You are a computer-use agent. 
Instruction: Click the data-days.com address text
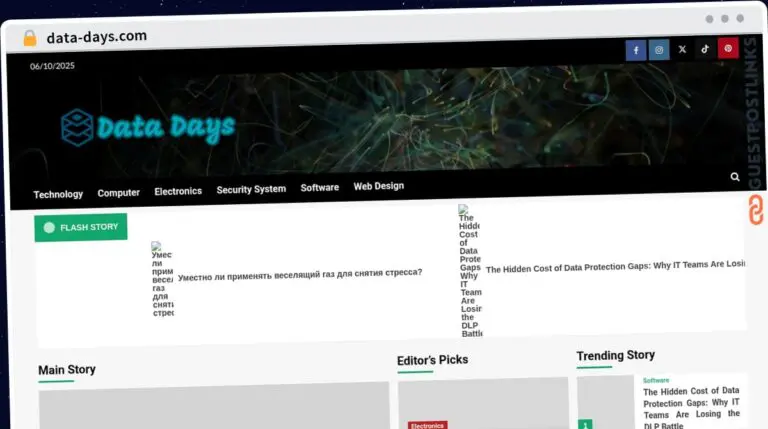[96, 37]
